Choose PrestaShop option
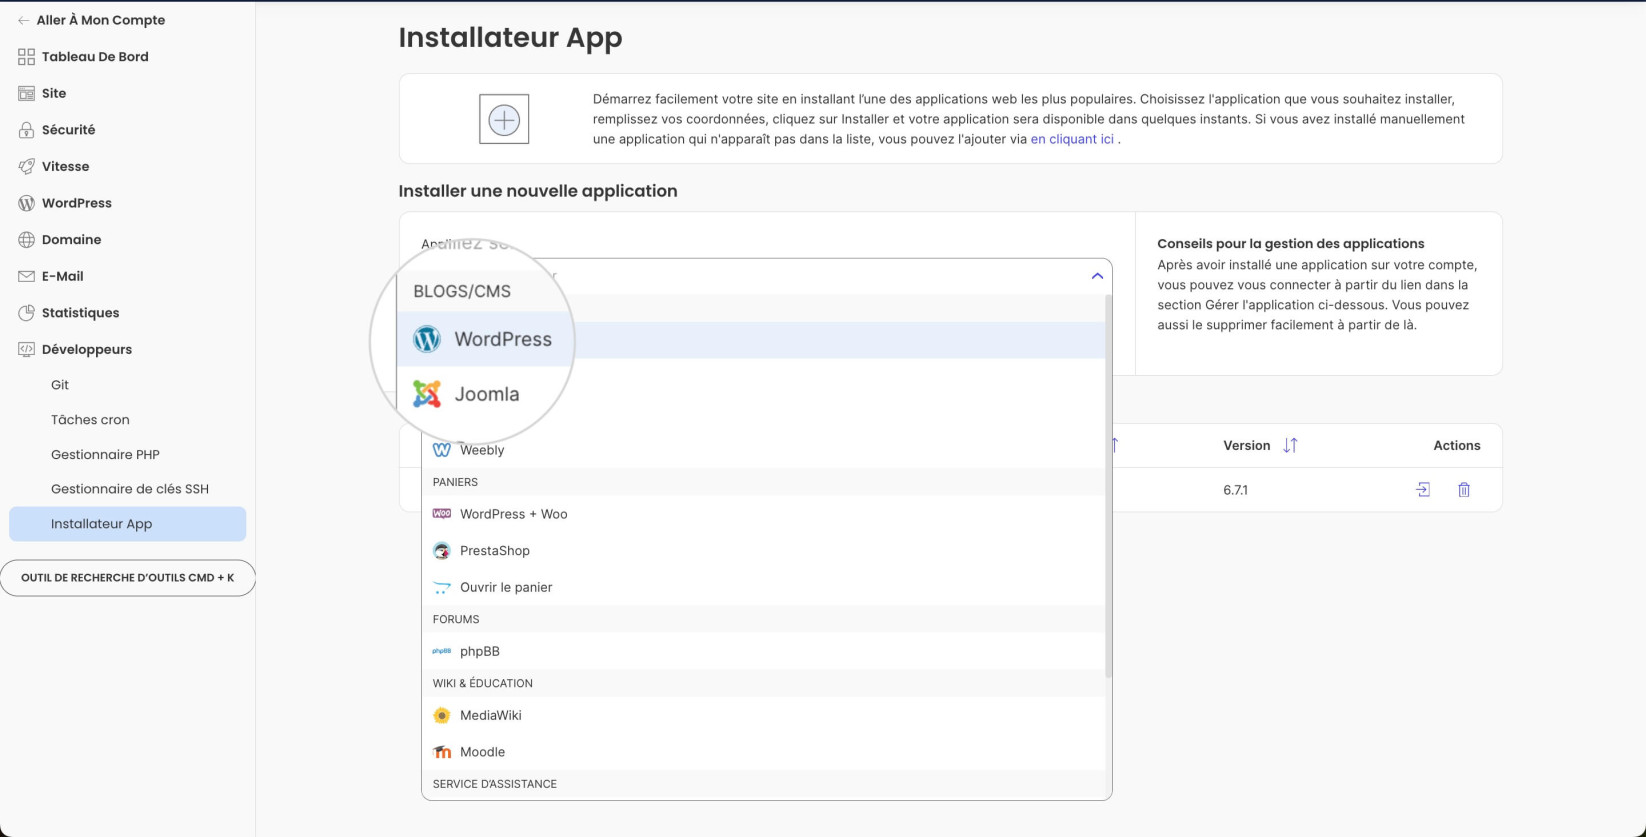 point(764,551)
